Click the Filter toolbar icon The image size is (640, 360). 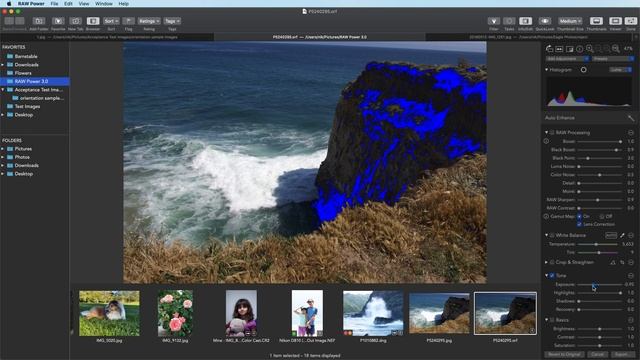click(x=493, y=21)
